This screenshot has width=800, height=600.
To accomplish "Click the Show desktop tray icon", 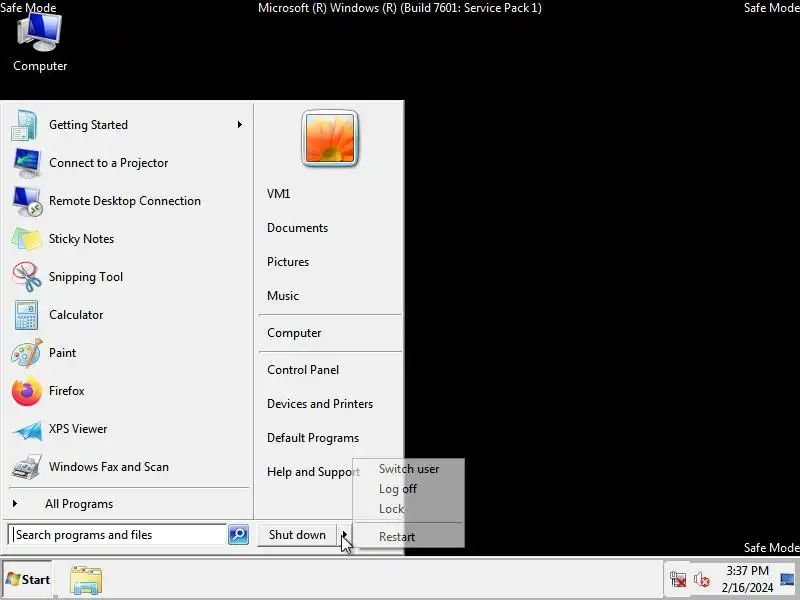I will click(787, 580).
